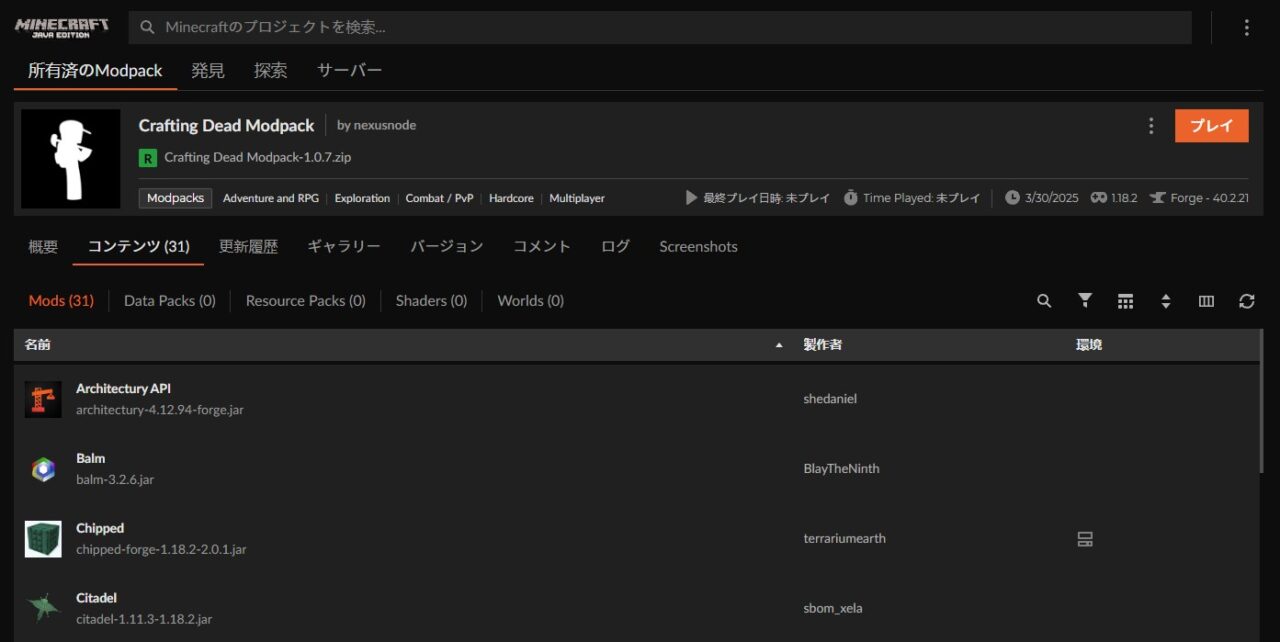Open the top-right app kebab menu
The height and width of the screenshot is (642, 1280).
click(x=1246, y=28)
